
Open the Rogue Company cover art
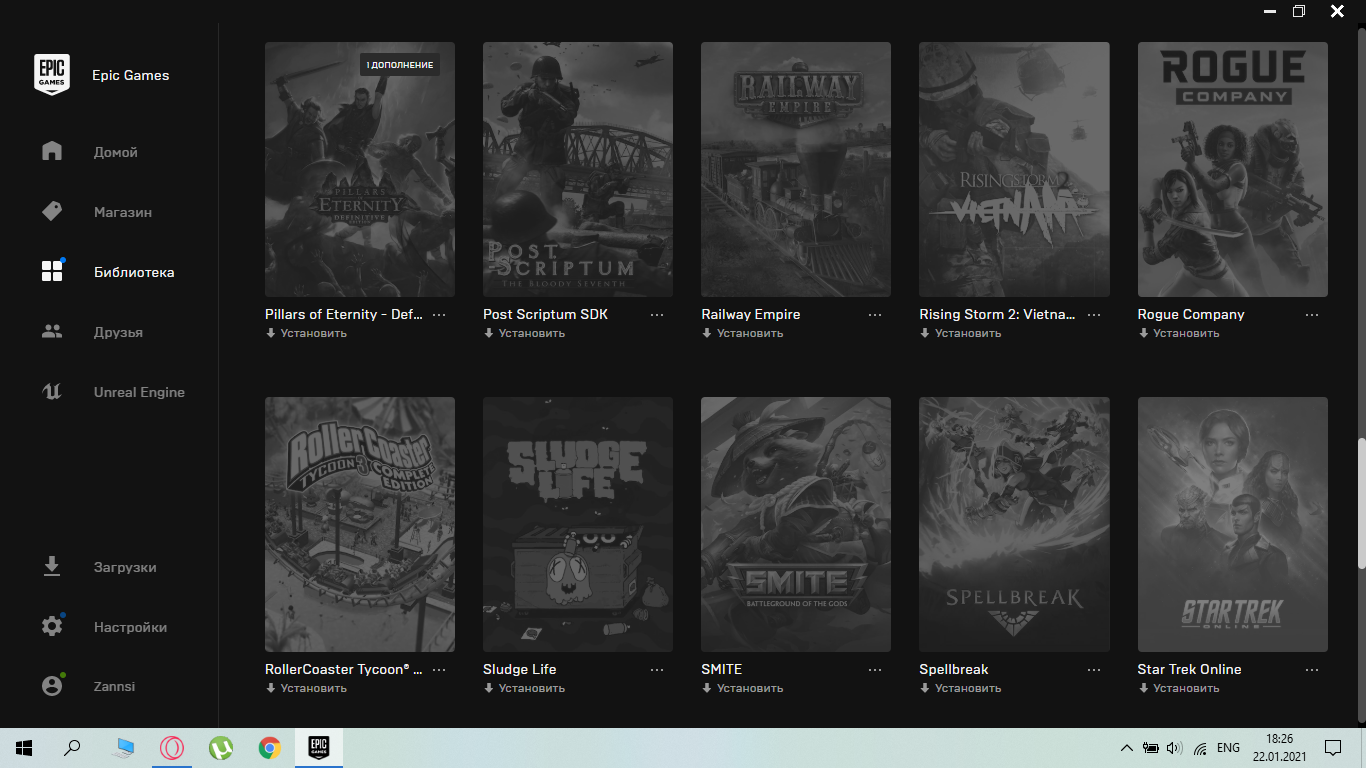pos(1233,169)
